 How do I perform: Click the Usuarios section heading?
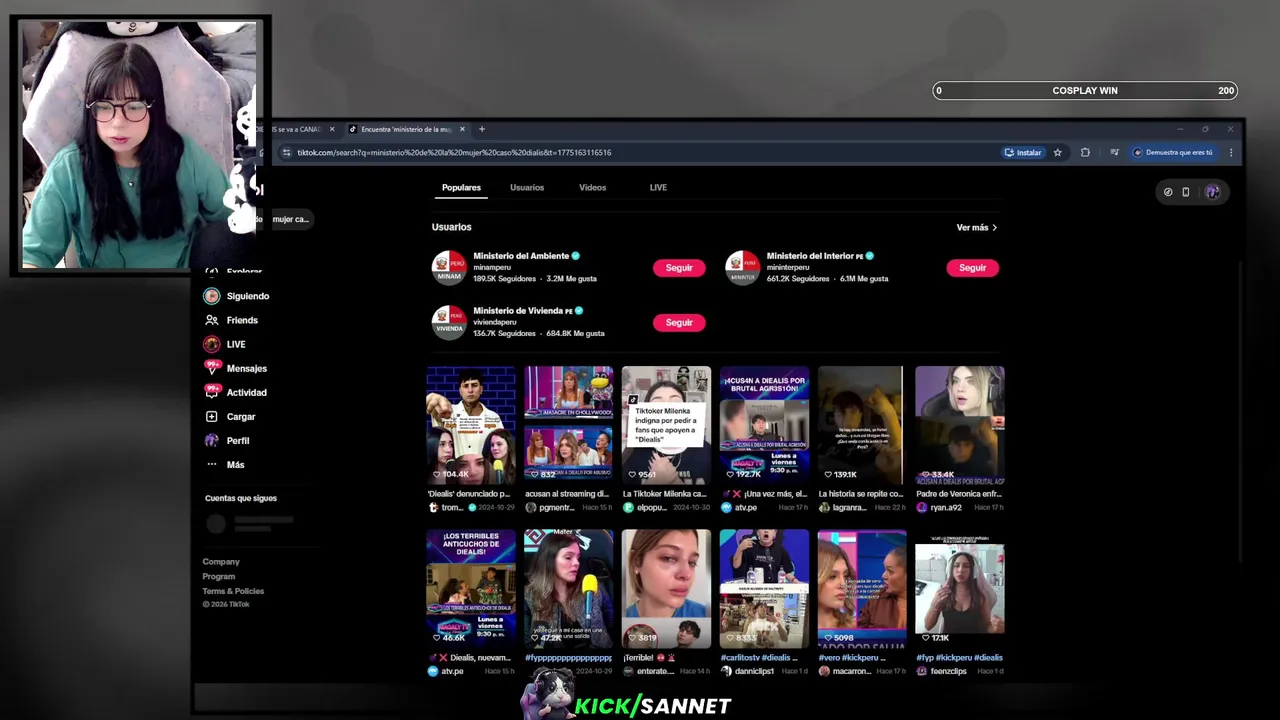[x=451, y=228]
